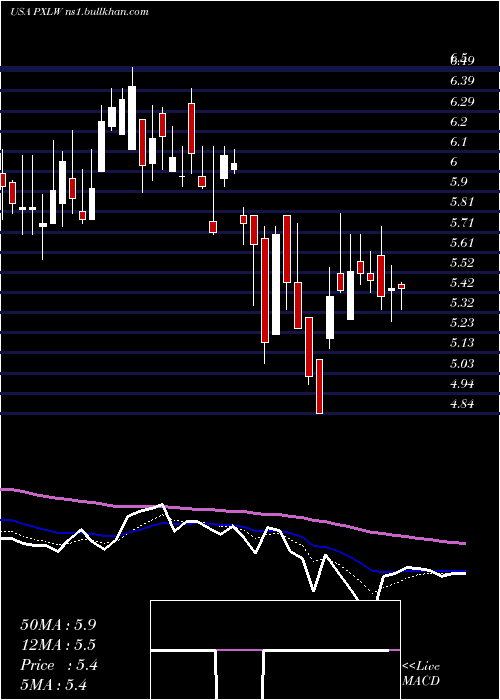This screenshot has width=500, height=700.
Task: Click the 5.61 price axis label
Action: [x=462, y=242]
